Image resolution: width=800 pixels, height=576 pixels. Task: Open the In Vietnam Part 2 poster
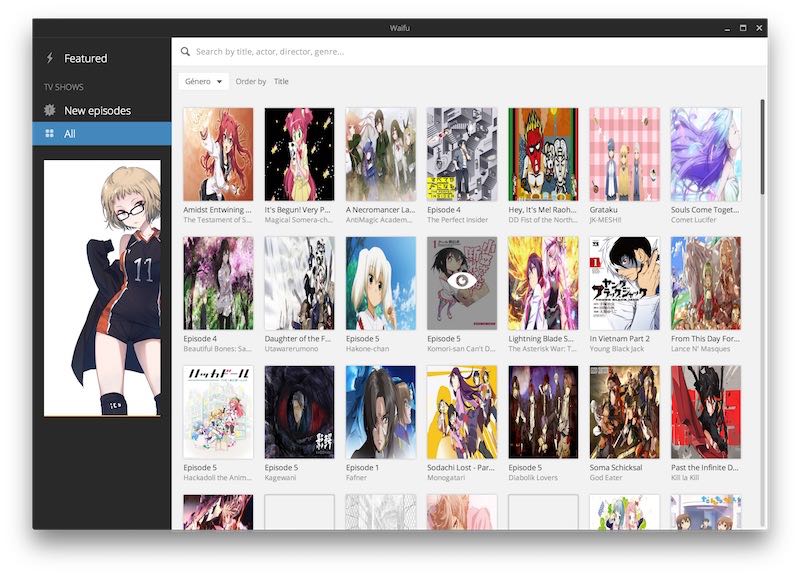[x=624, y=283]
